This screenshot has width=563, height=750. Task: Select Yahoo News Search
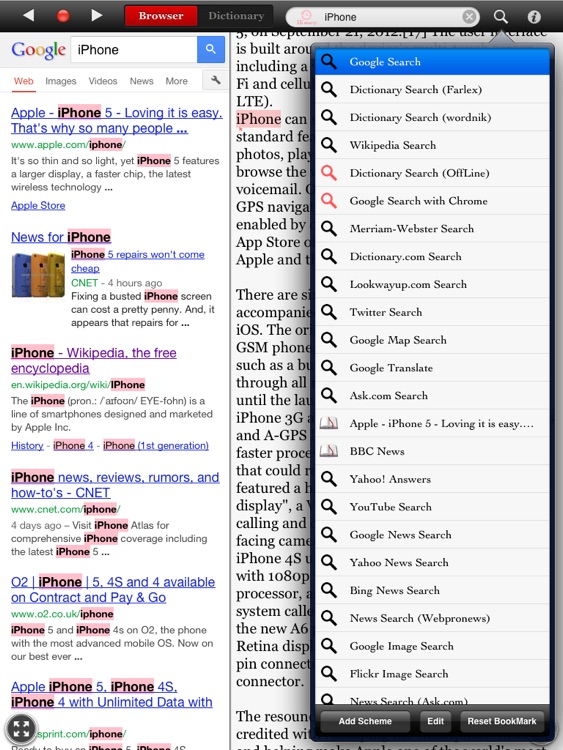(x=432, y=562)
